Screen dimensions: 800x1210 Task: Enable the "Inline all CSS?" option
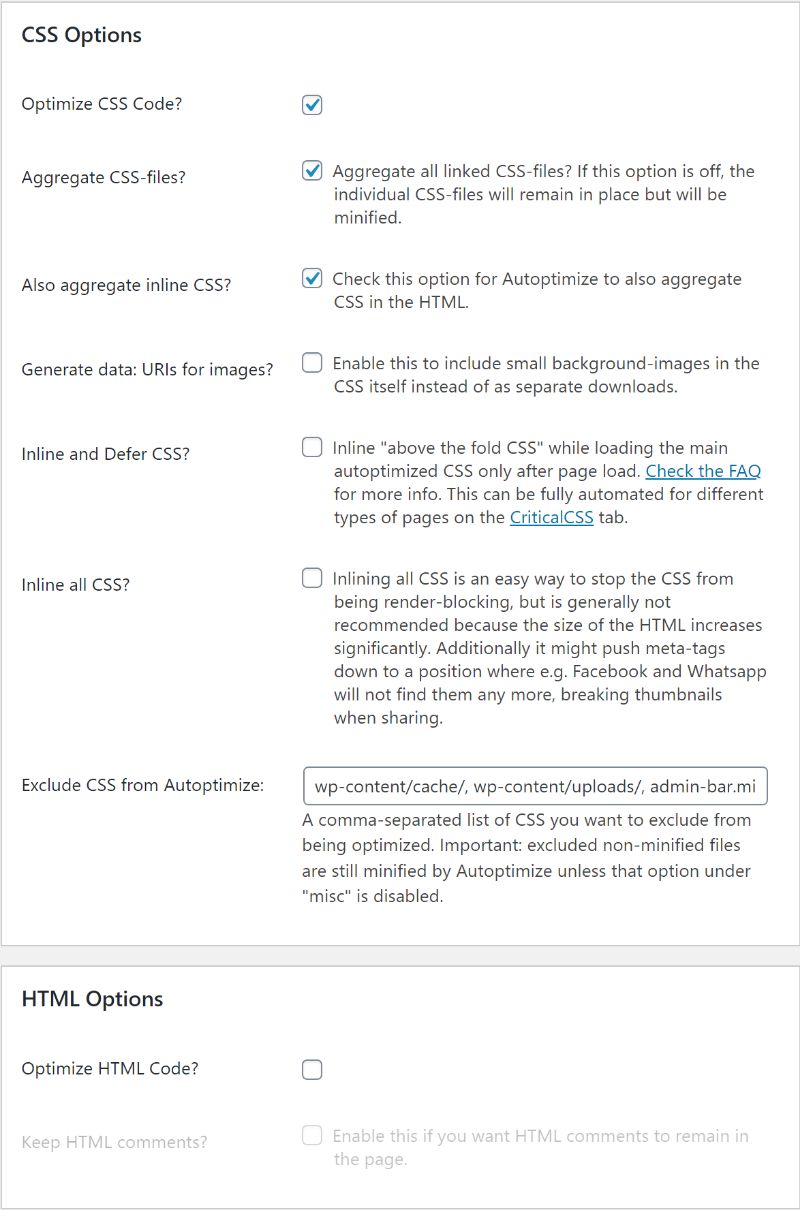tap(311, 577)
